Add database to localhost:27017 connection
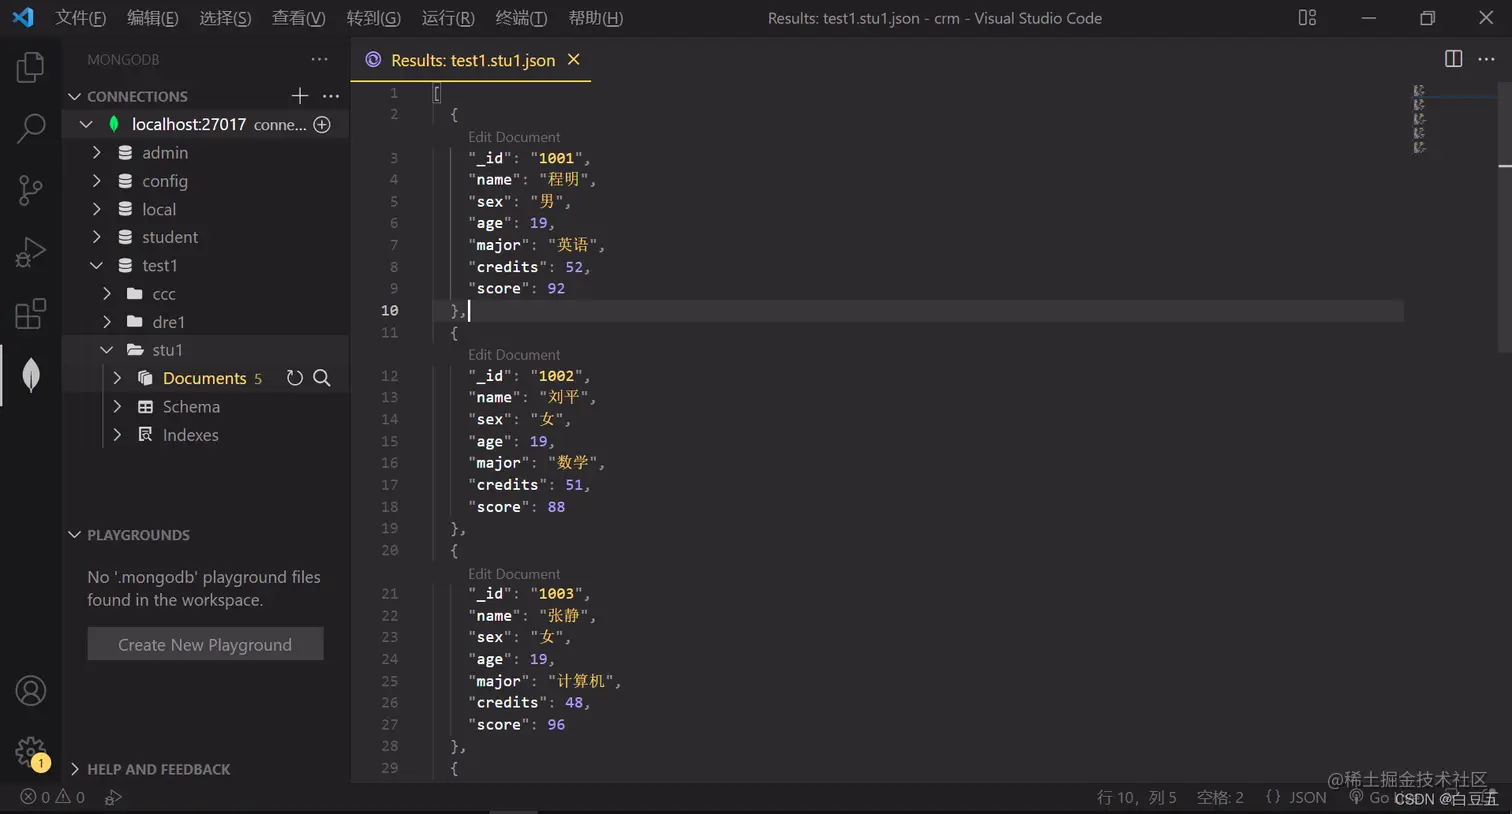This screenshot has width=1512, height=814. point(322,124)
